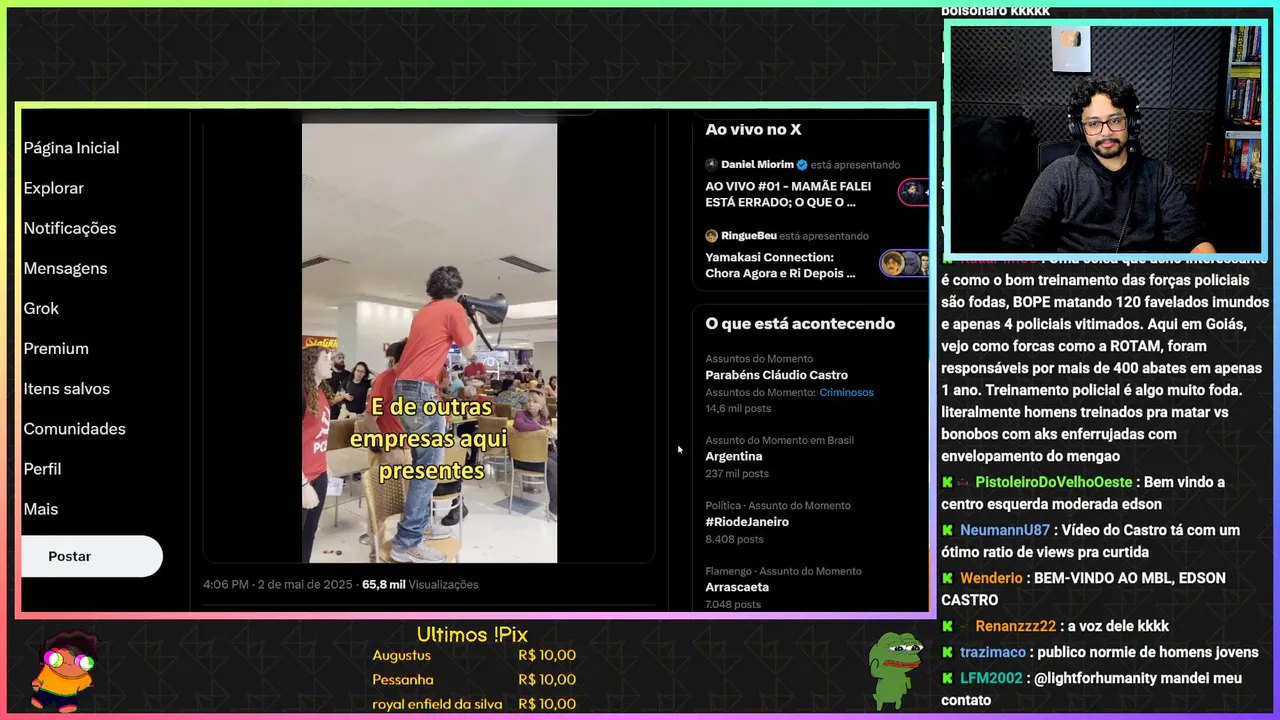
Task: Click the yellow video subtitle caption
Action: tap(431, 438)
